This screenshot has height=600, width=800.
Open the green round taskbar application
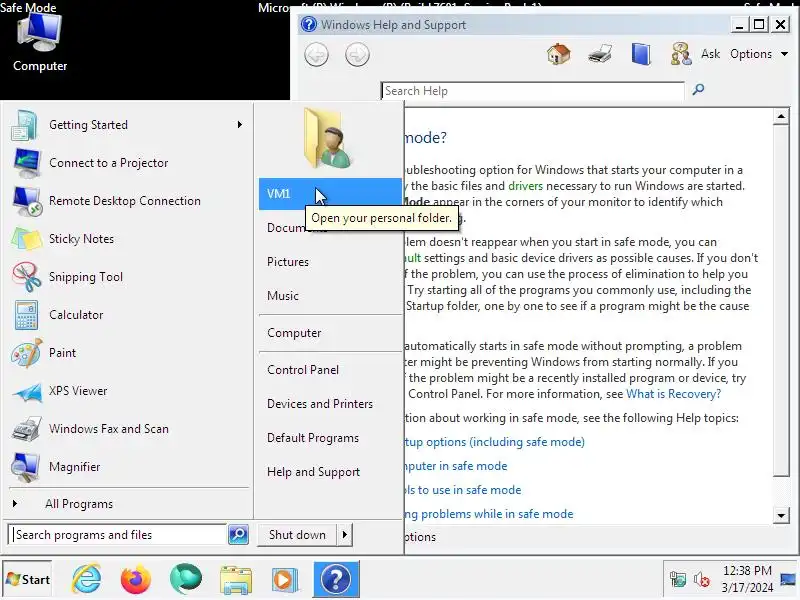186,579
